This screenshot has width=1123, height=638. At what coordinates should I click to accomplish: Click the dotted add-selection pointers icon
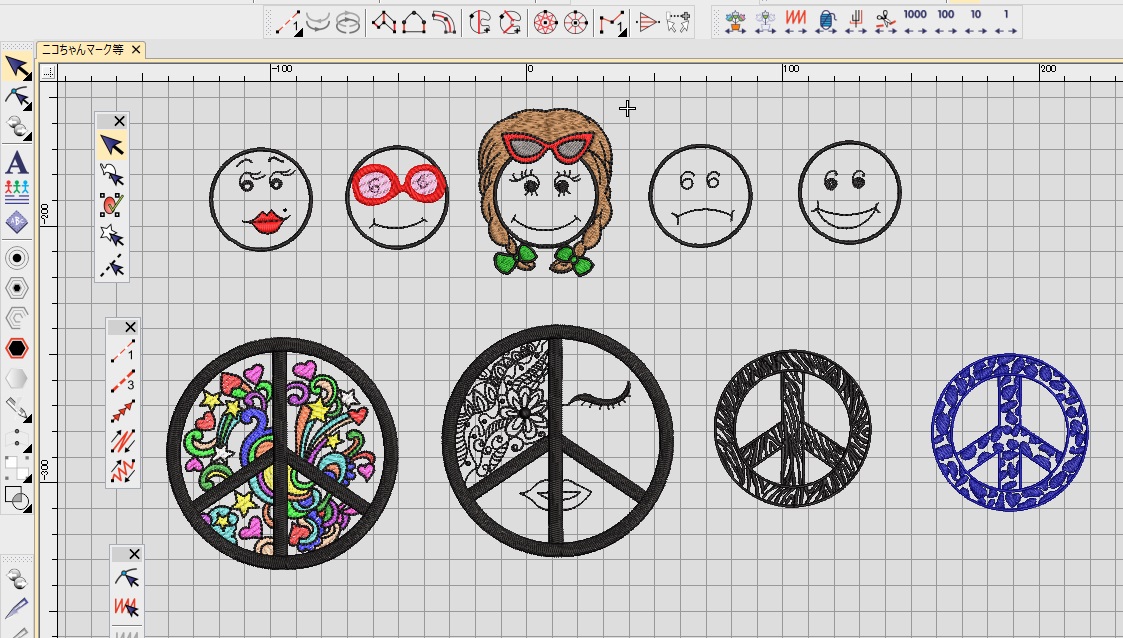click(678, 22)
